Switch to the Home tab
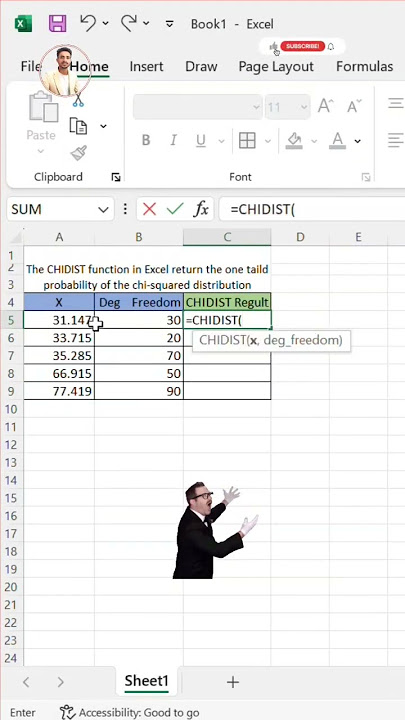Screen dimensions: 405x720 89,67
